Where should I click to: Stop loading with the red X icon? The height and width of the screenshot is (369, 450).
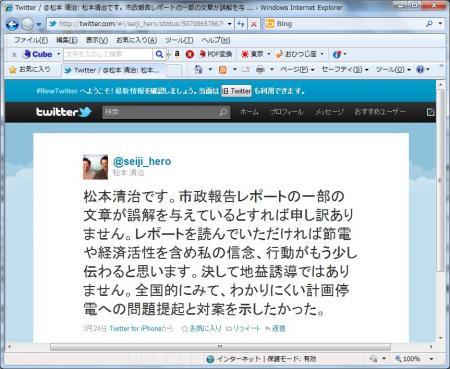tap(254, 24)
